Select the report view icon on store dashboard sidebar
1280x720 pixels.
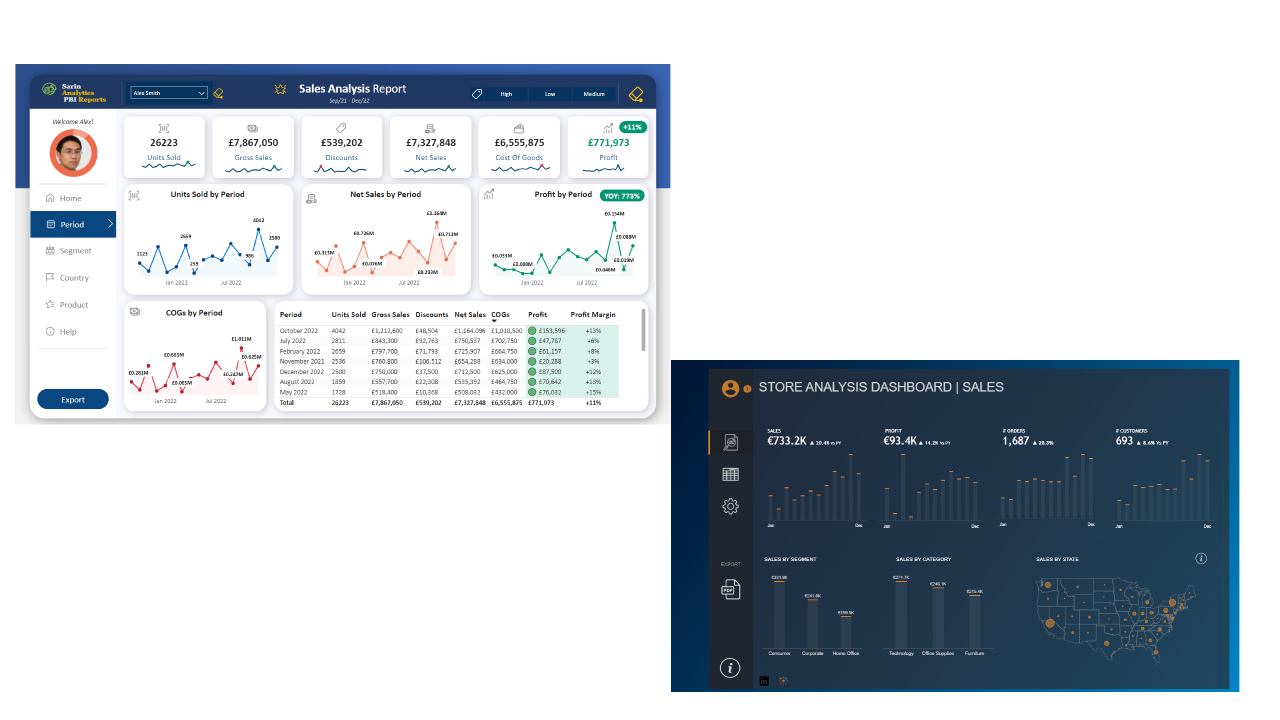tap(730, 441)
